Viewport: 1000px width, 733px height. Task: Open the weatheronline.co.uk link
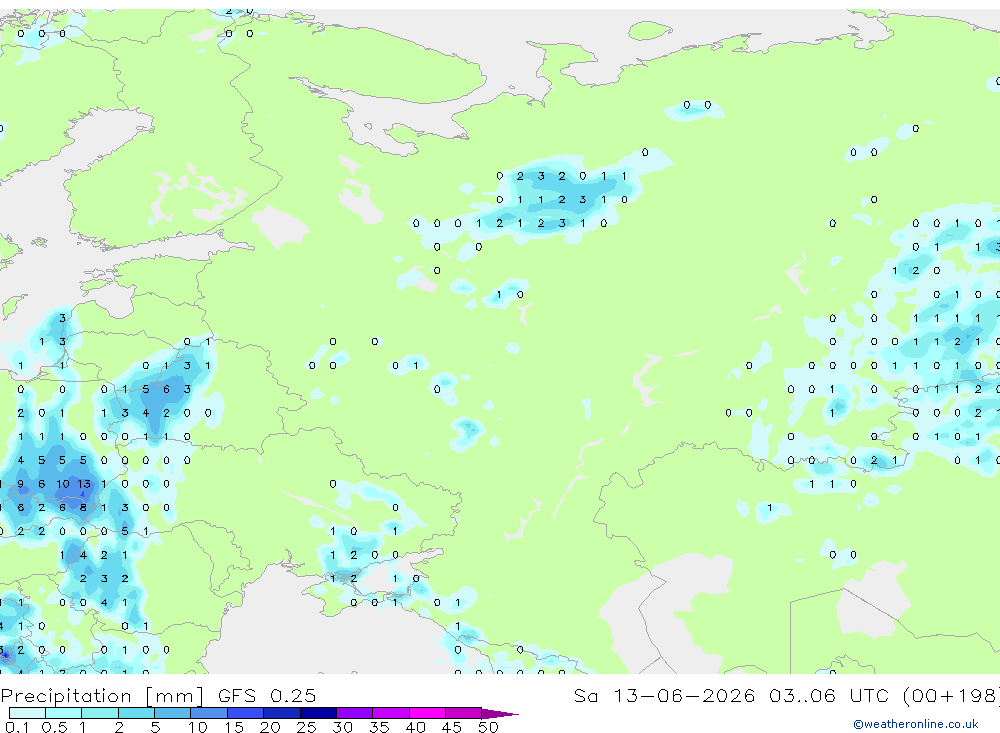916,724
